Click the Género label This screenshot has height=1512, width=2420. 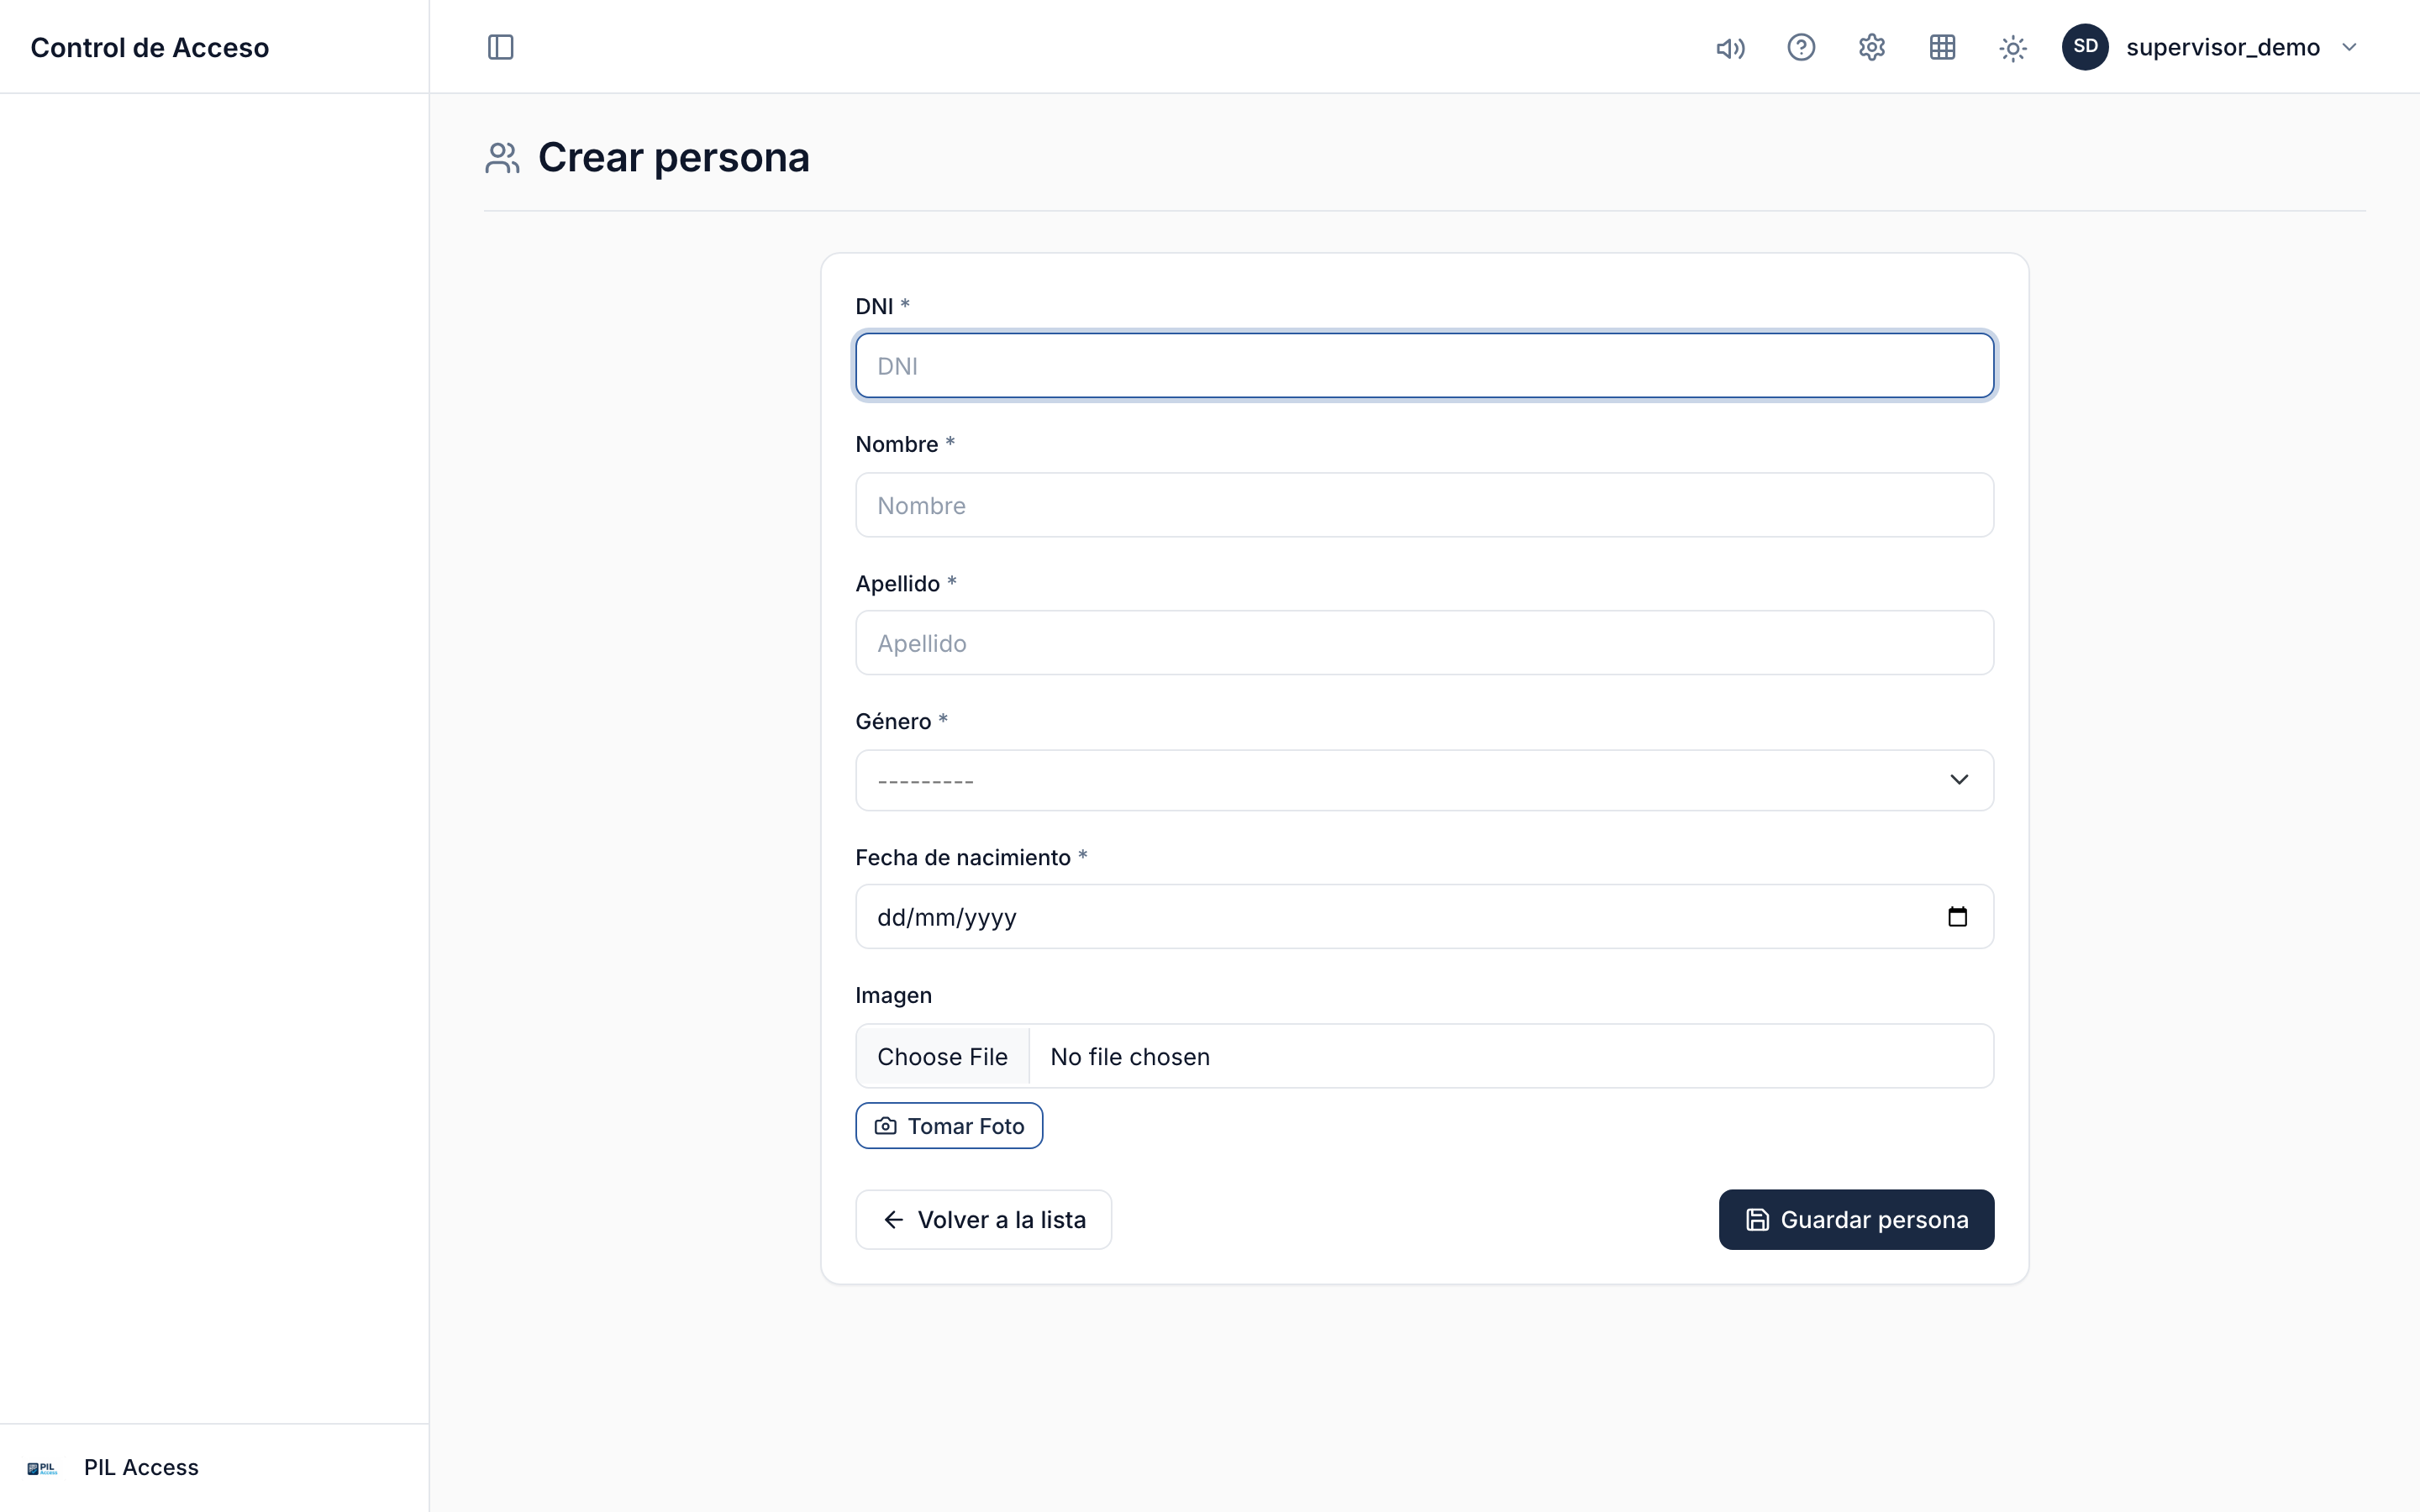893,721
